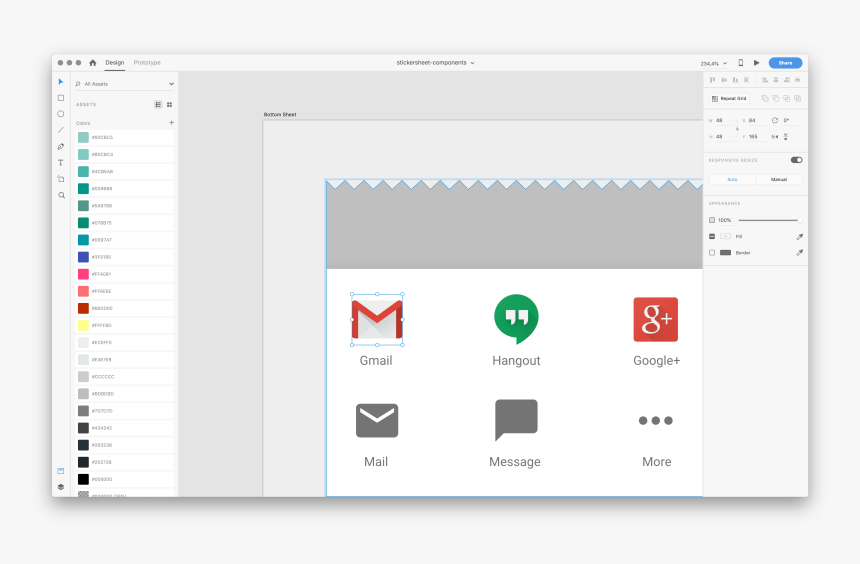
Task: Add a new color with plus icon
Action: [171, 123]
